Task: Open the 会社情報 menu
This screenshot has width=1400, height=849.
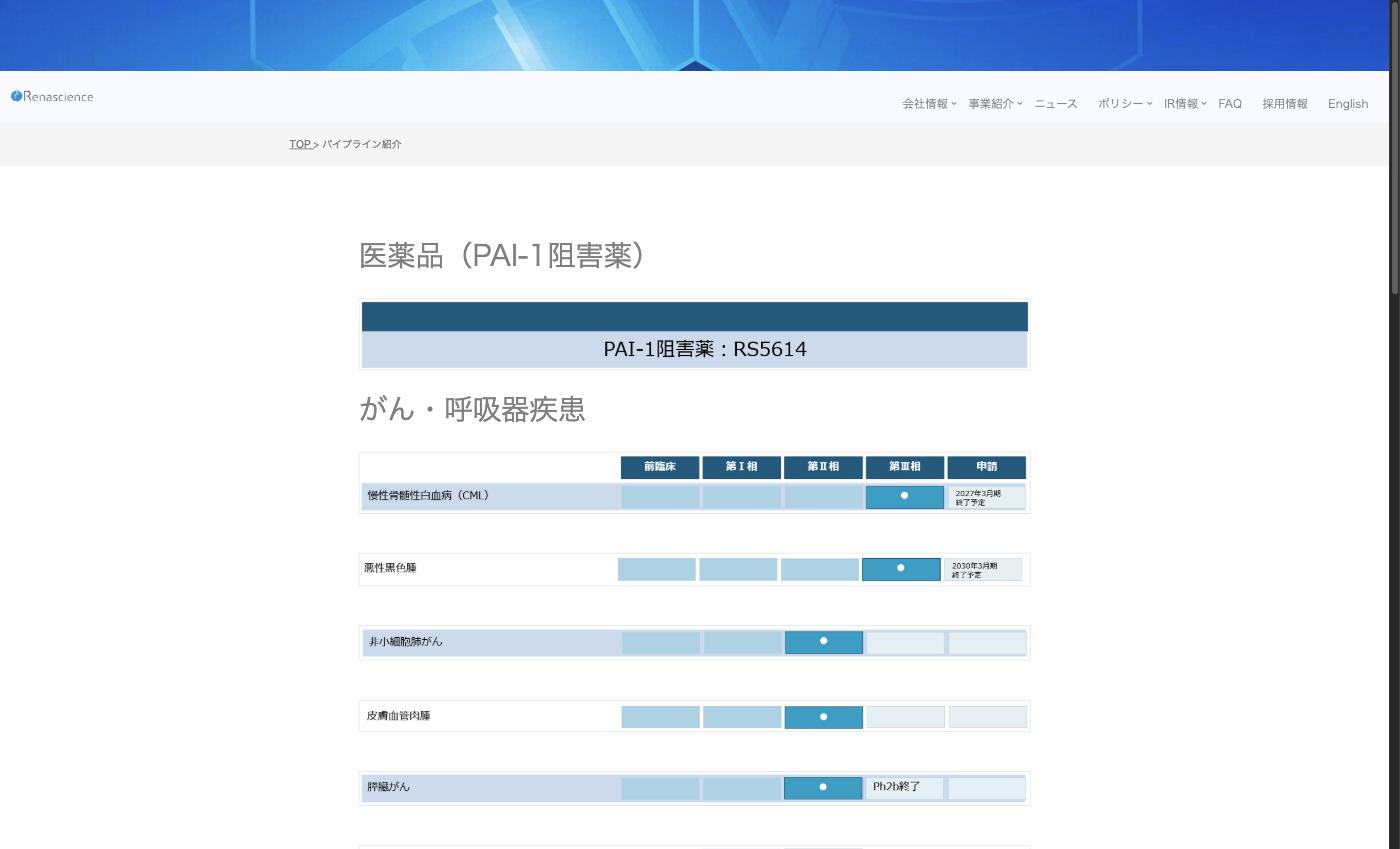Action: tap(929, 104)
